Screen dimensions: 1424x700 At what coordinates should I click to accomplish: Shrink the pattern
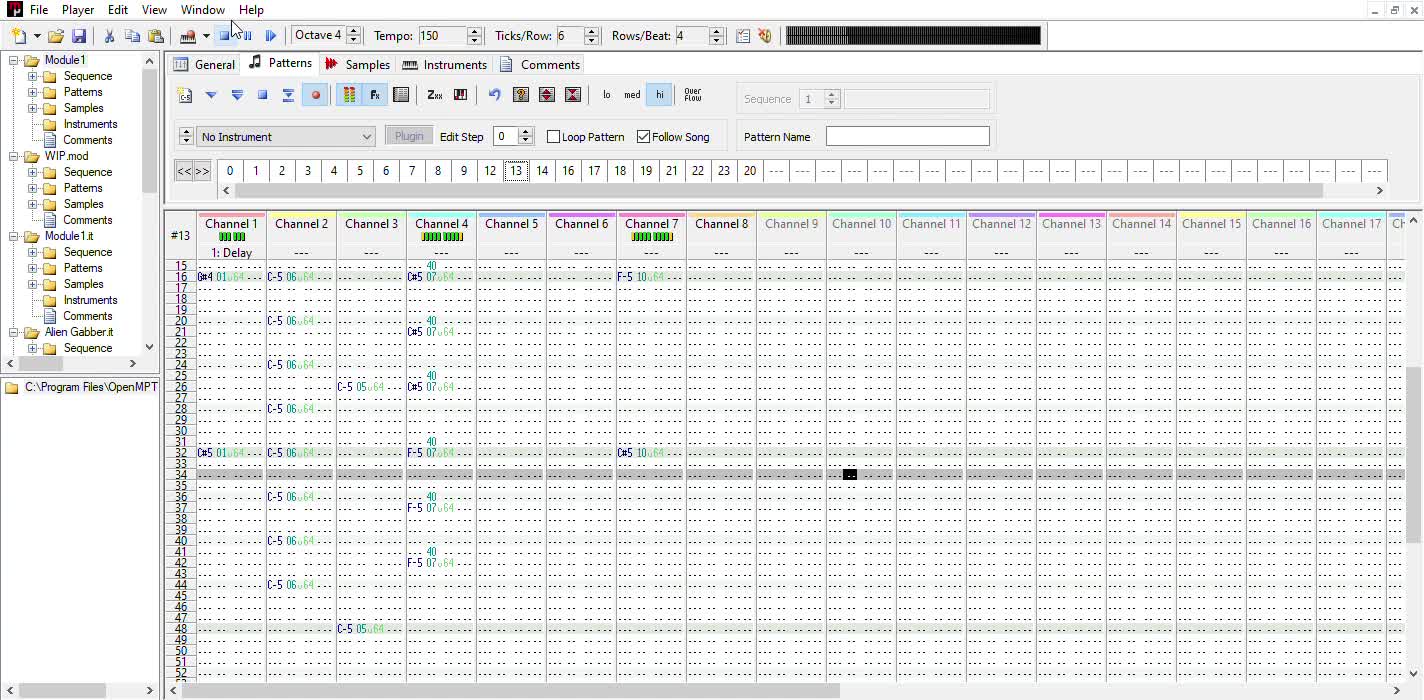(x=573, y=95)
